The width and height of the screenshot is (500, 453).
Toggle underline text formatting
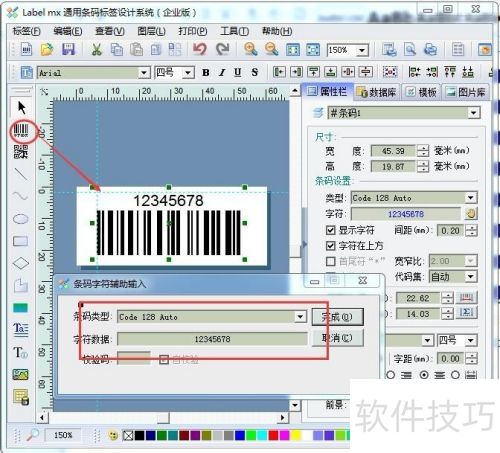(x=238, y=72)
